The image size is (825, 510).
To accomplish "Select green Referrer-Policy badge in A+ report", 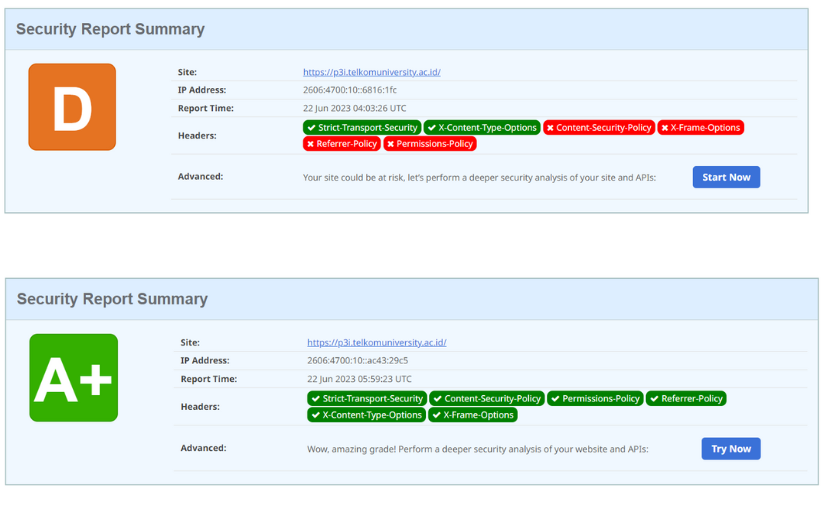I will (686, 398).
